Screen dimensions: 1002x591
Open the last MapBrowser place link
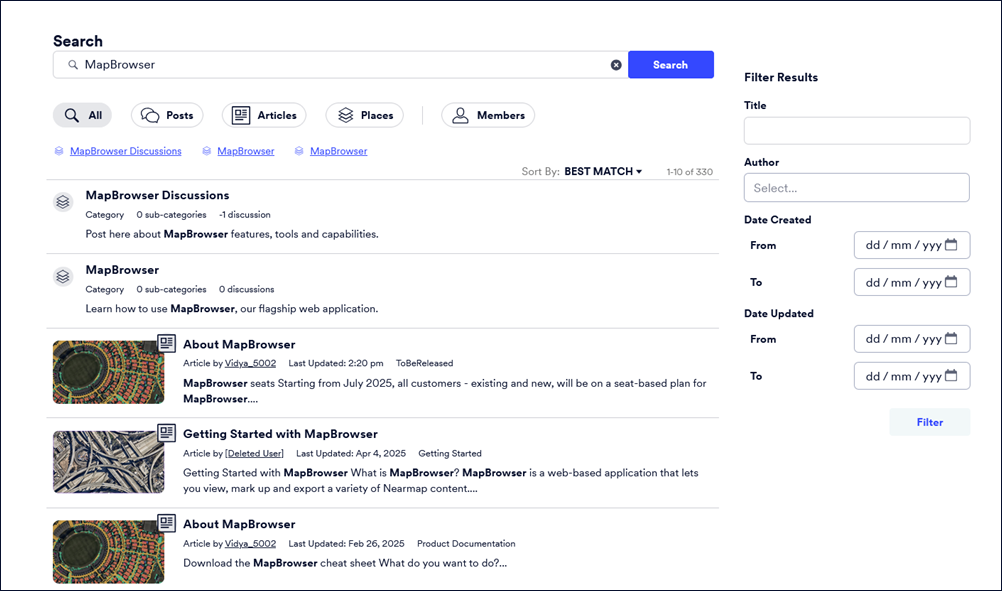339,151
